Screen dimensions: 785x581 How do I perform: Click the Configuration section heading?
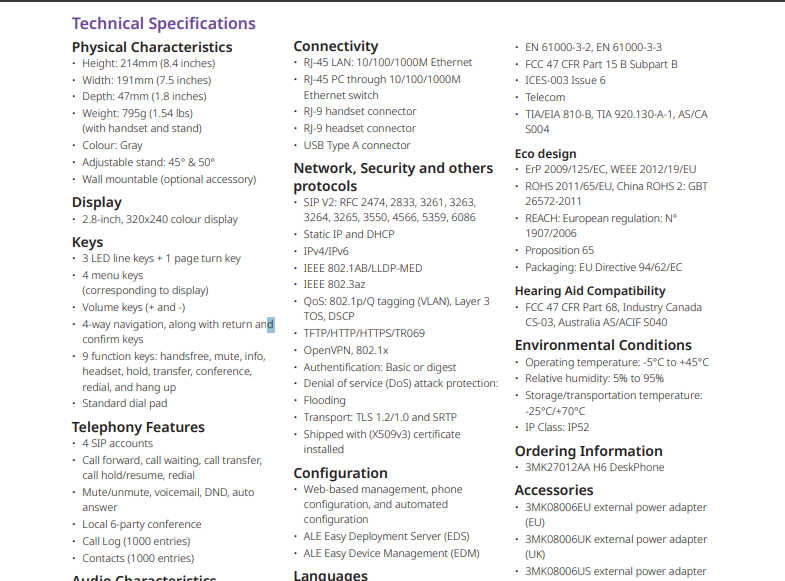pyautogui.click(x=340, y=473)
